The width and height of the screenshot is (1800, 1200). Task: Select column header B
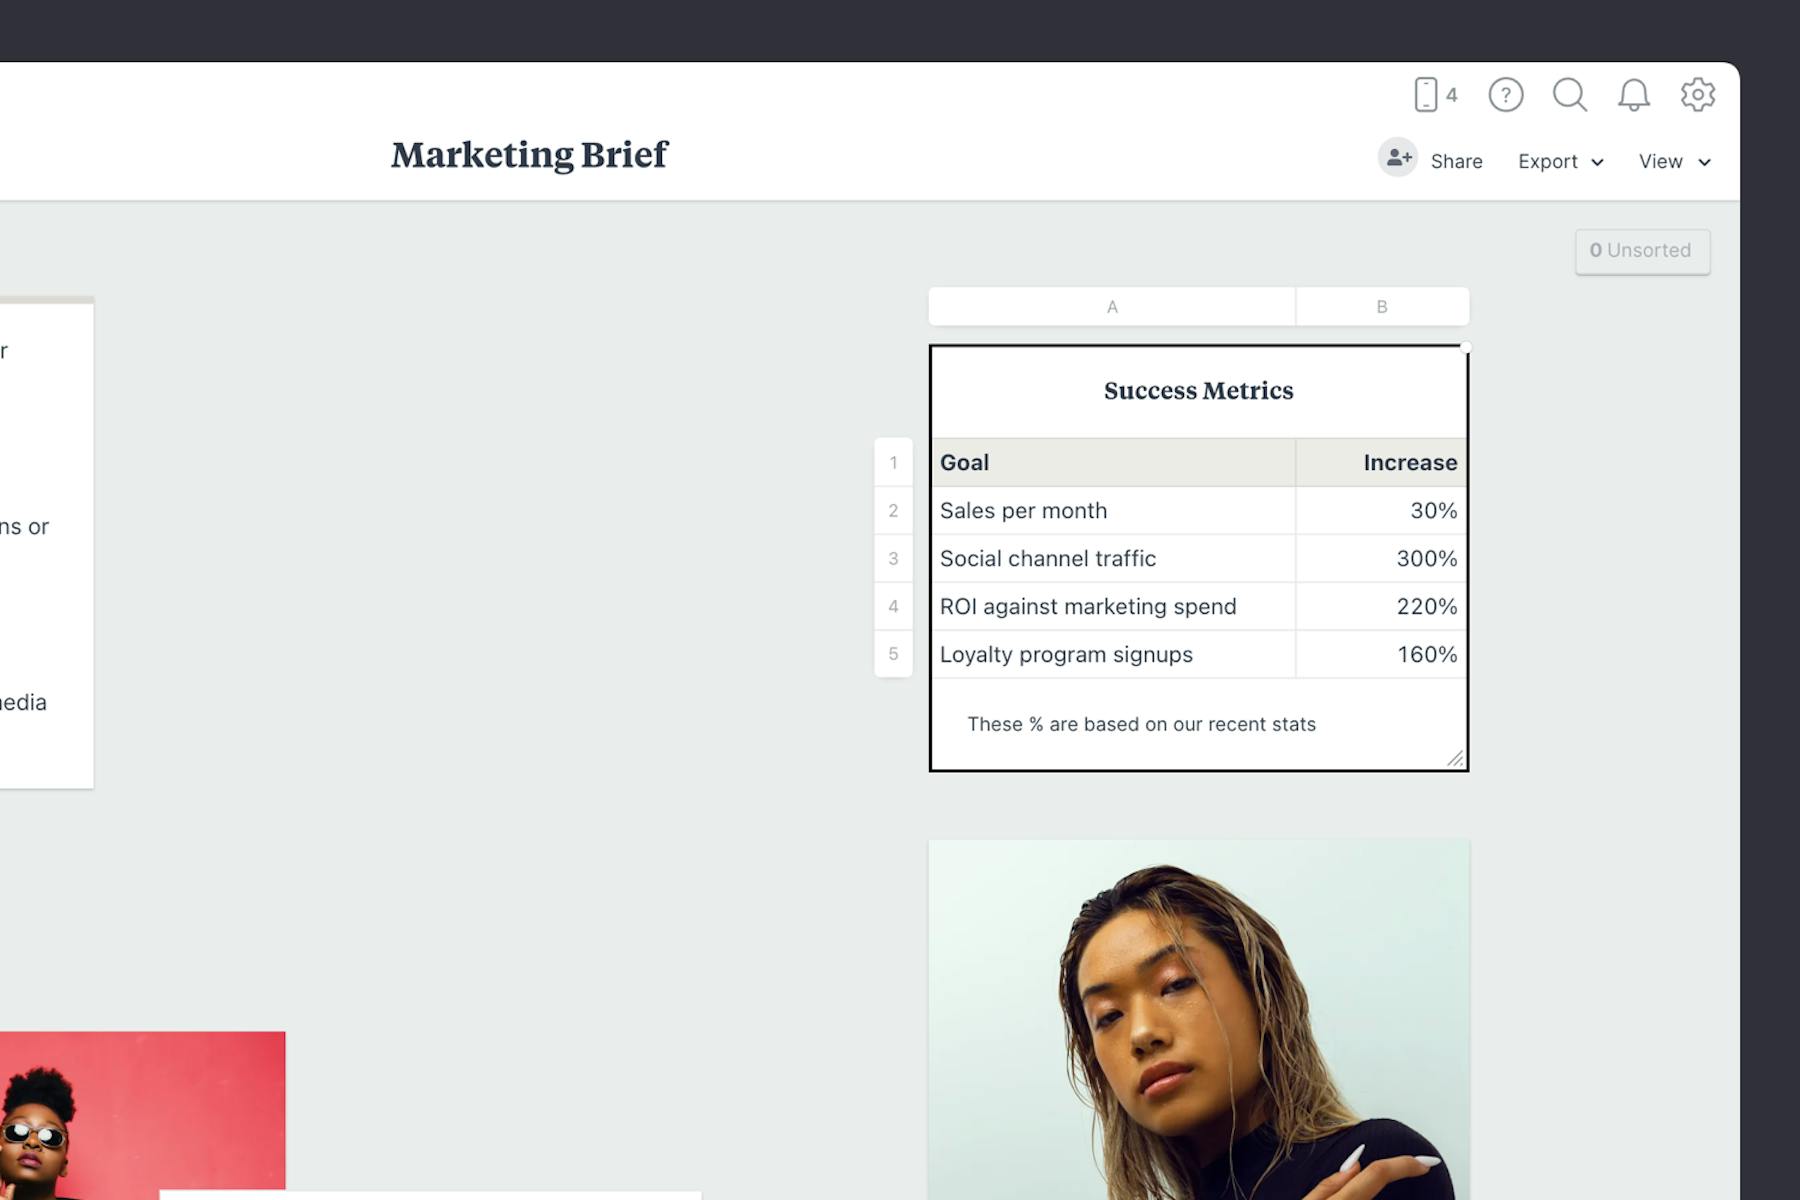point(1382,307)
